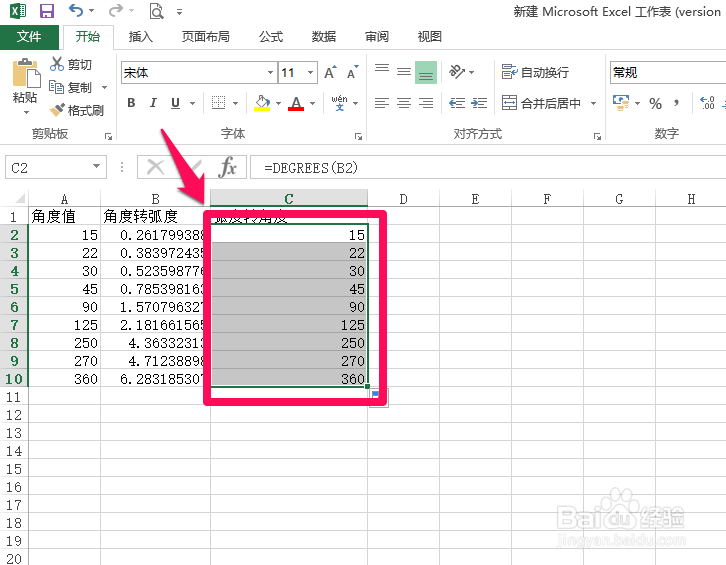The width and height of the screenshot is (726, 565).
Task: Select cell A1 containing 角度值
Action: pyautogui.click(x=64, y=216)
